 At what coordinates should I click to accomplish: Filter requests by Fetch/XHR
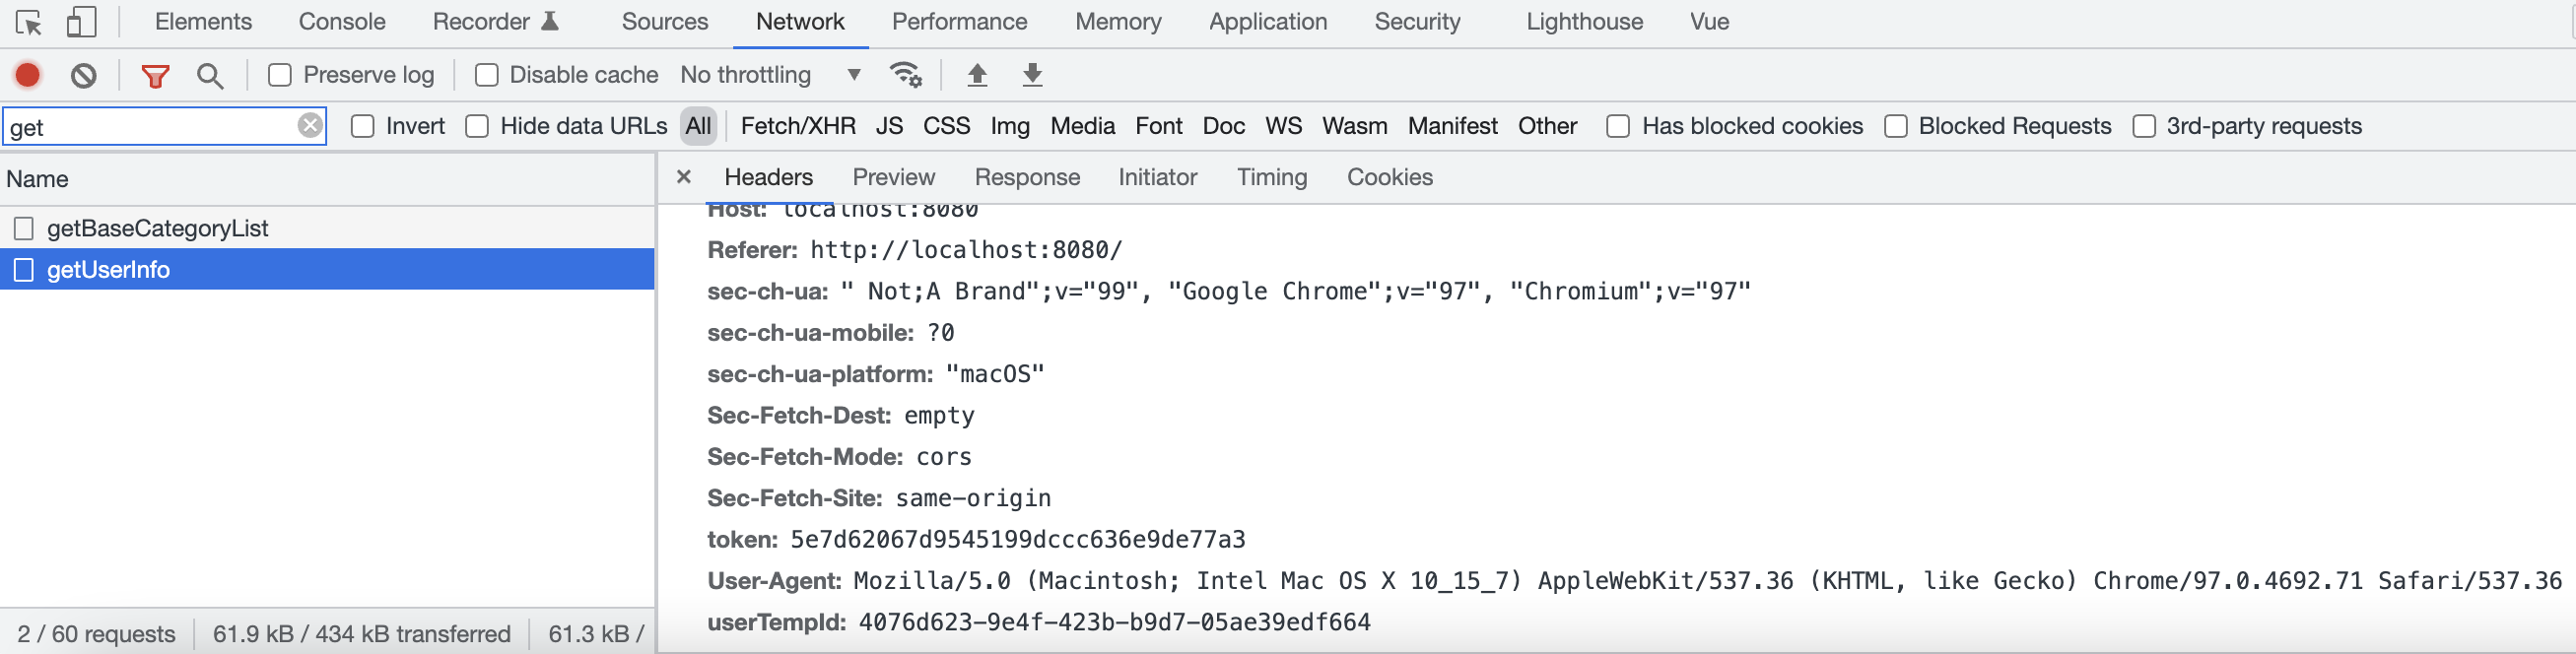[x=798, y=126]
